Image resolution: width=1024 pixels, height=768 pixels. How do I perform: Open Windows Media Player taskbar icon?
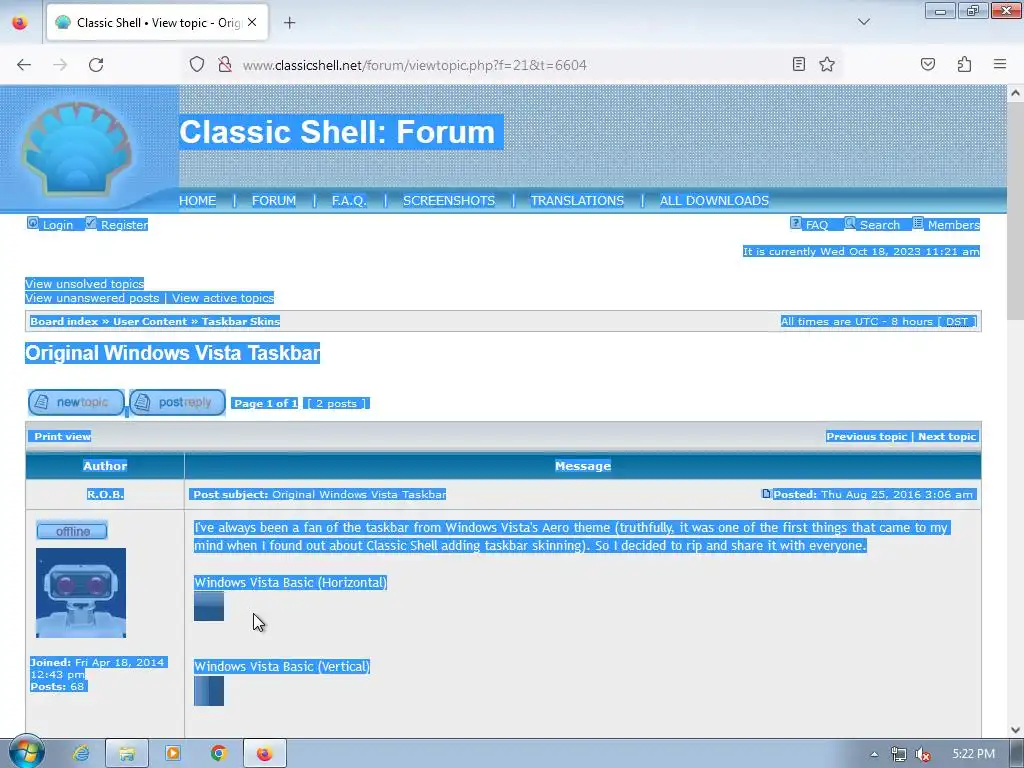[x=173, y=754]
